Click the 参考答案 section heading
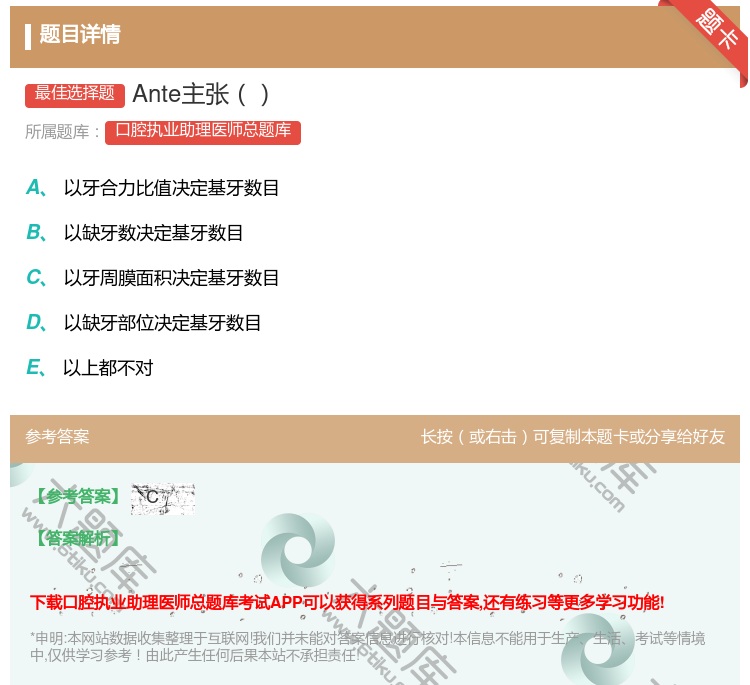Screen dimensions: 750x685 coord(57,436)
